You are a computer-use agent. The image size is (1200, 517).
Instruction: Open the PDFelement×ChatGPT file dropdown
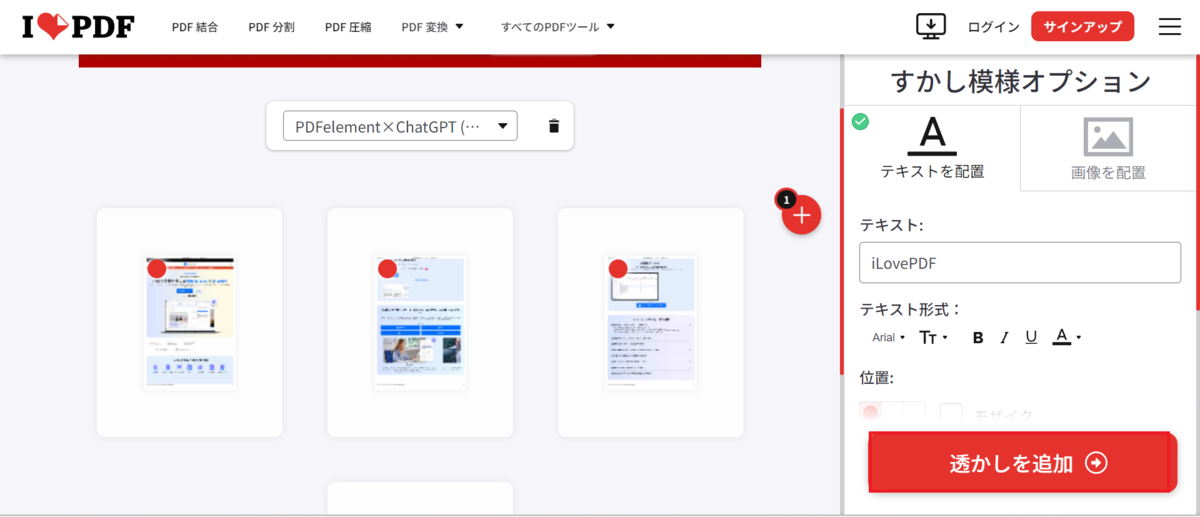(x=400, y=126)
